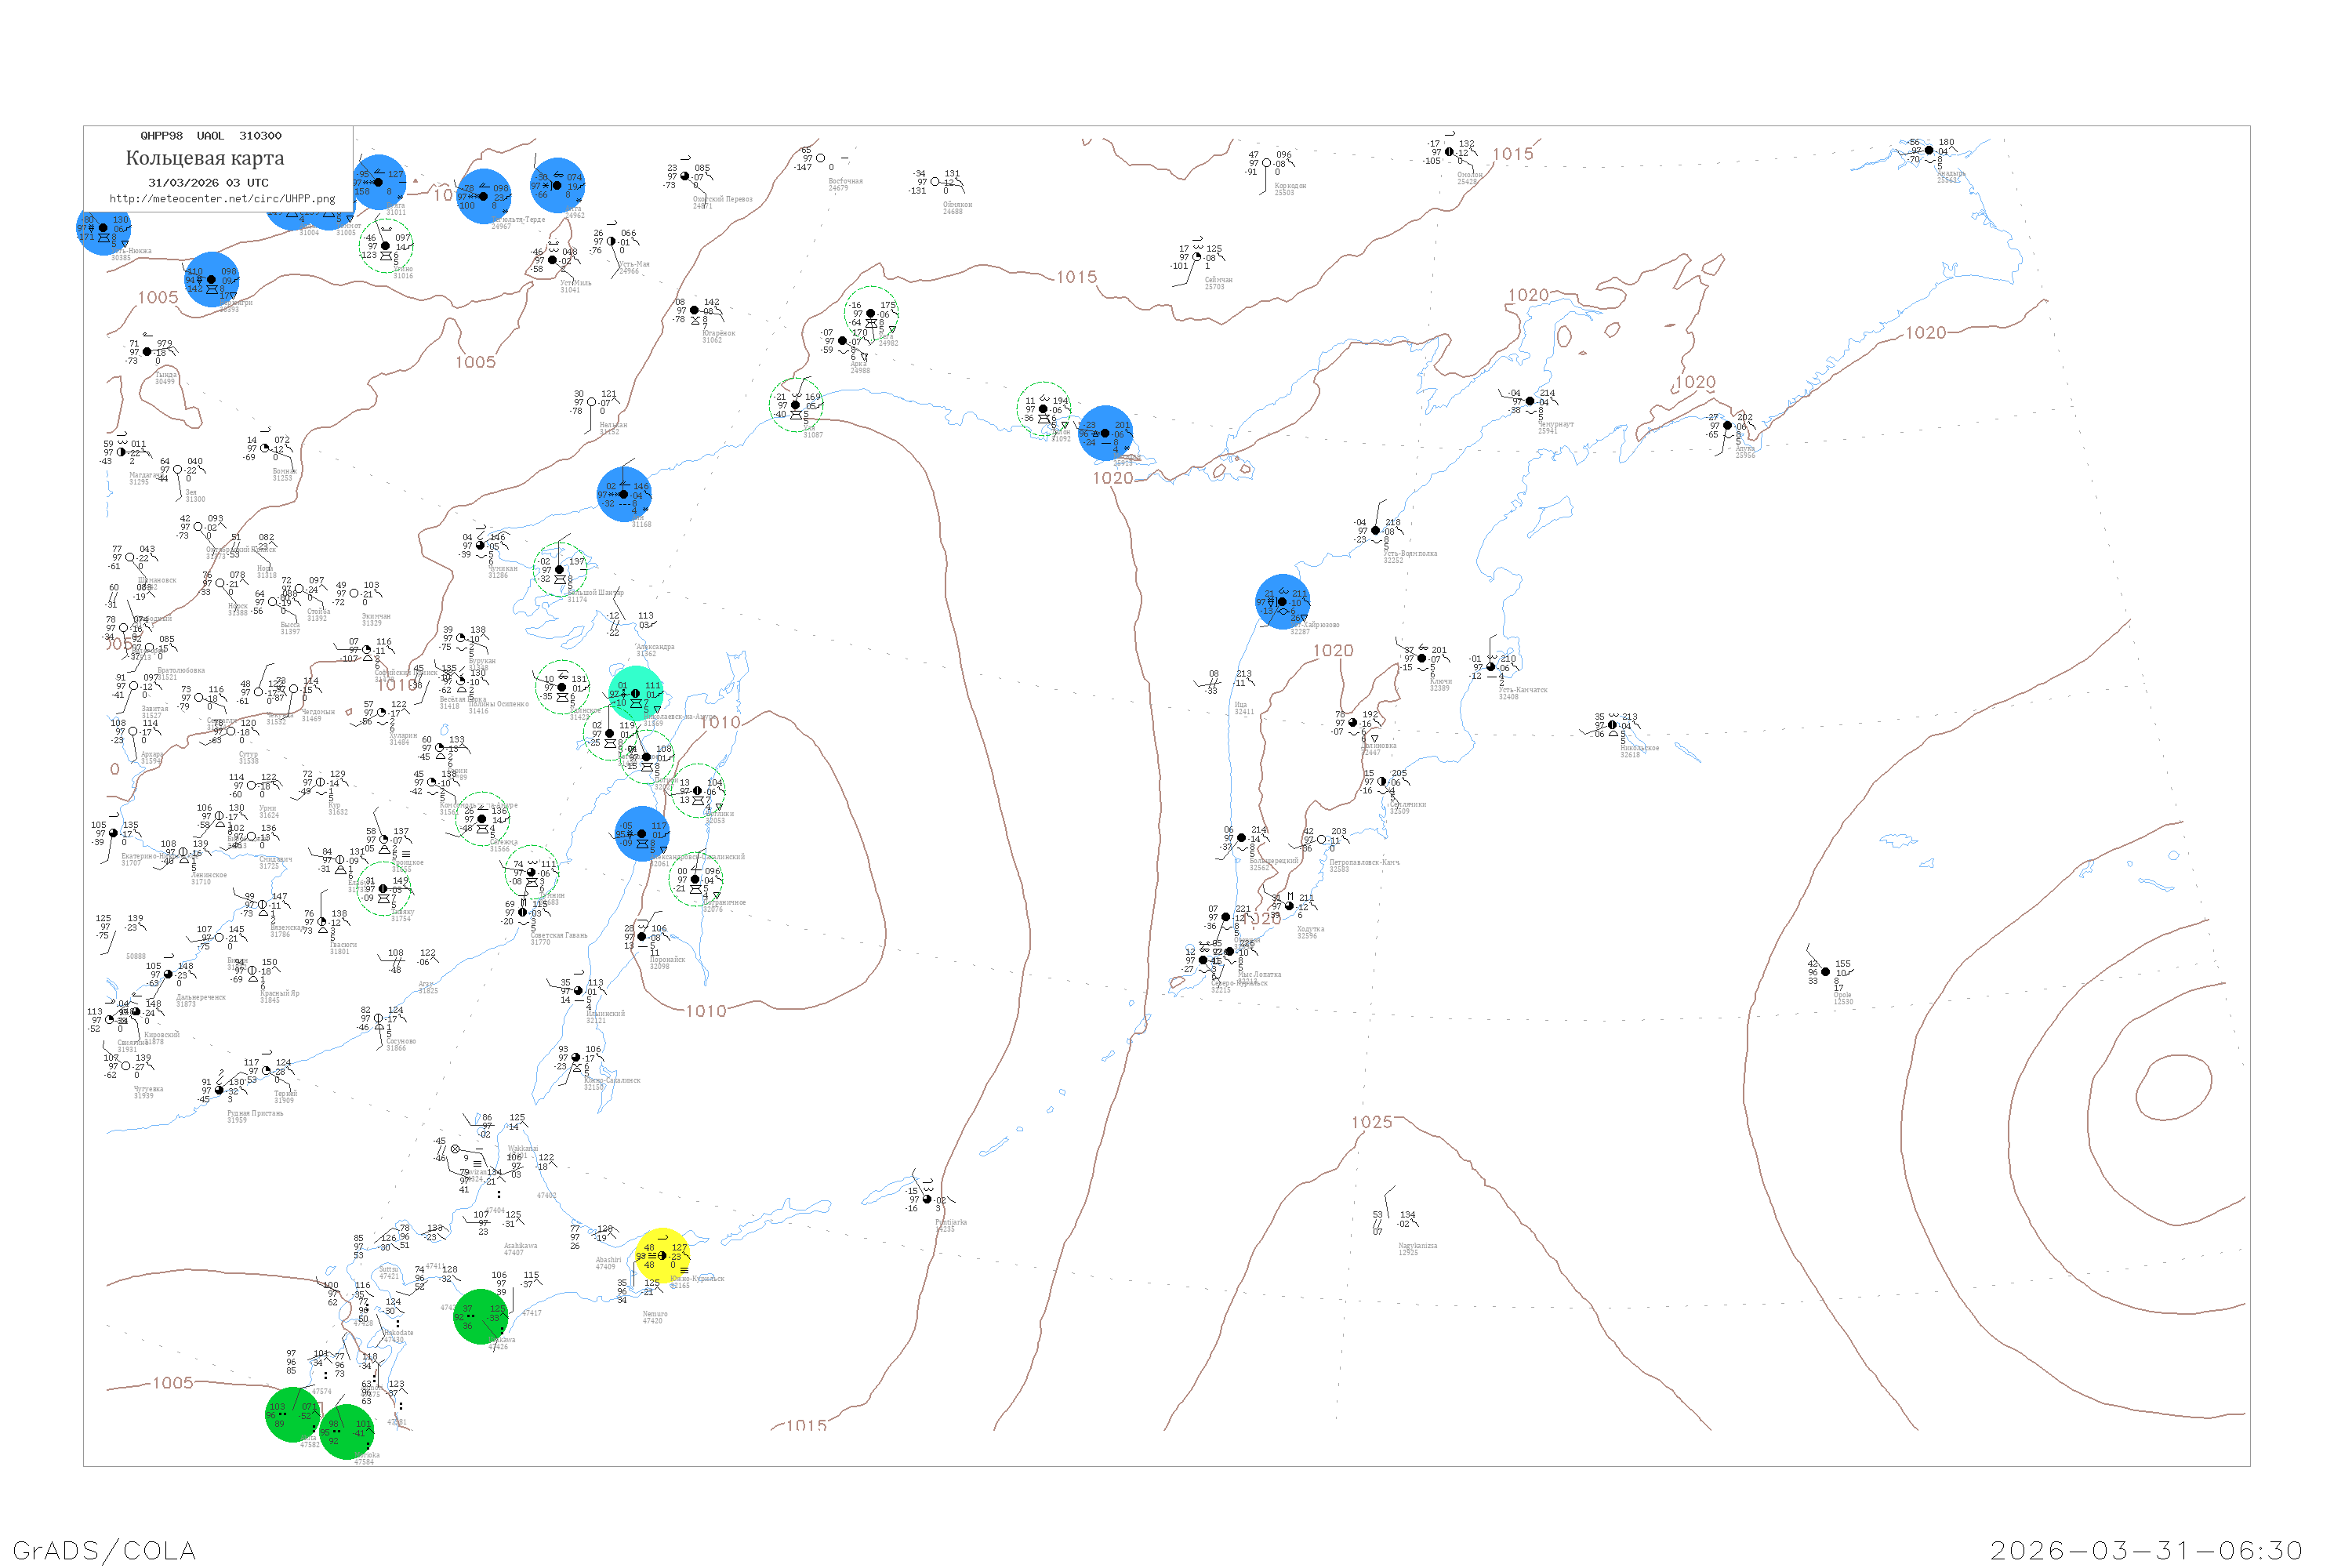Click the blue circle at Александровск-Сахалинский
The width and height of the screenshot is (2352, 1568).
(x=642, y=834)
